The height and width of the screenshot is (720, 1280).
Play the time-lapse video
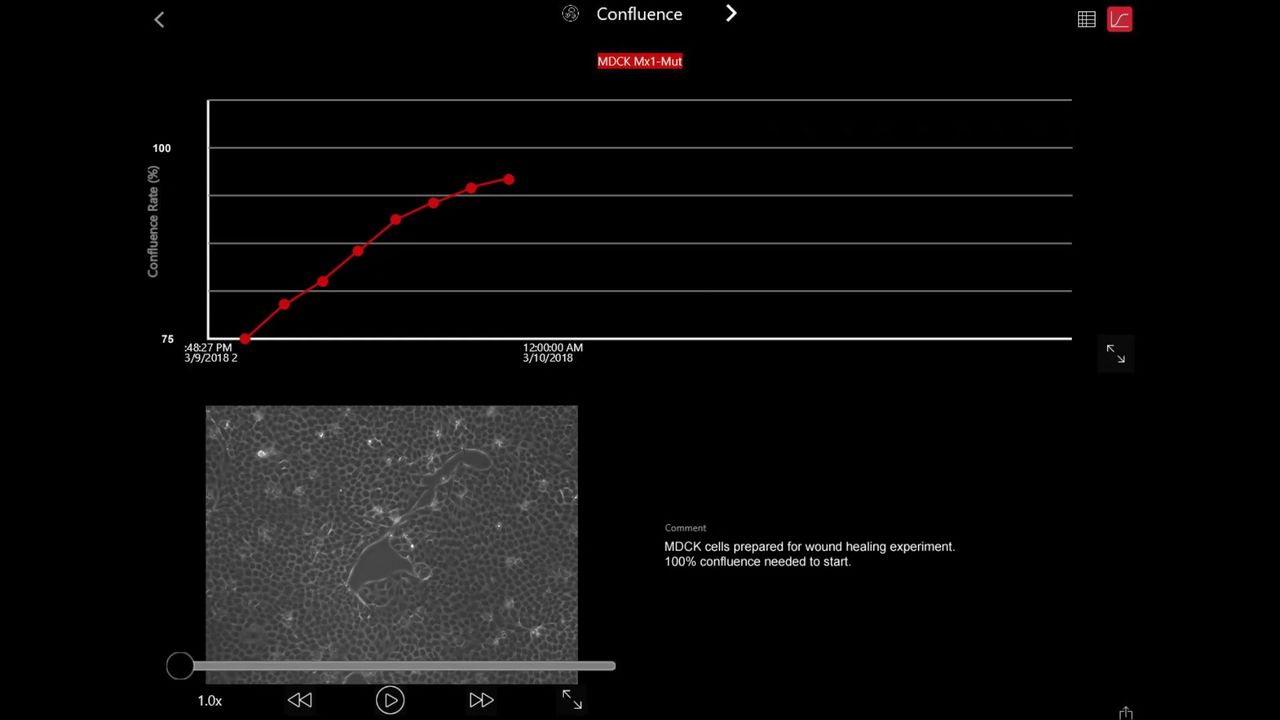390,700
